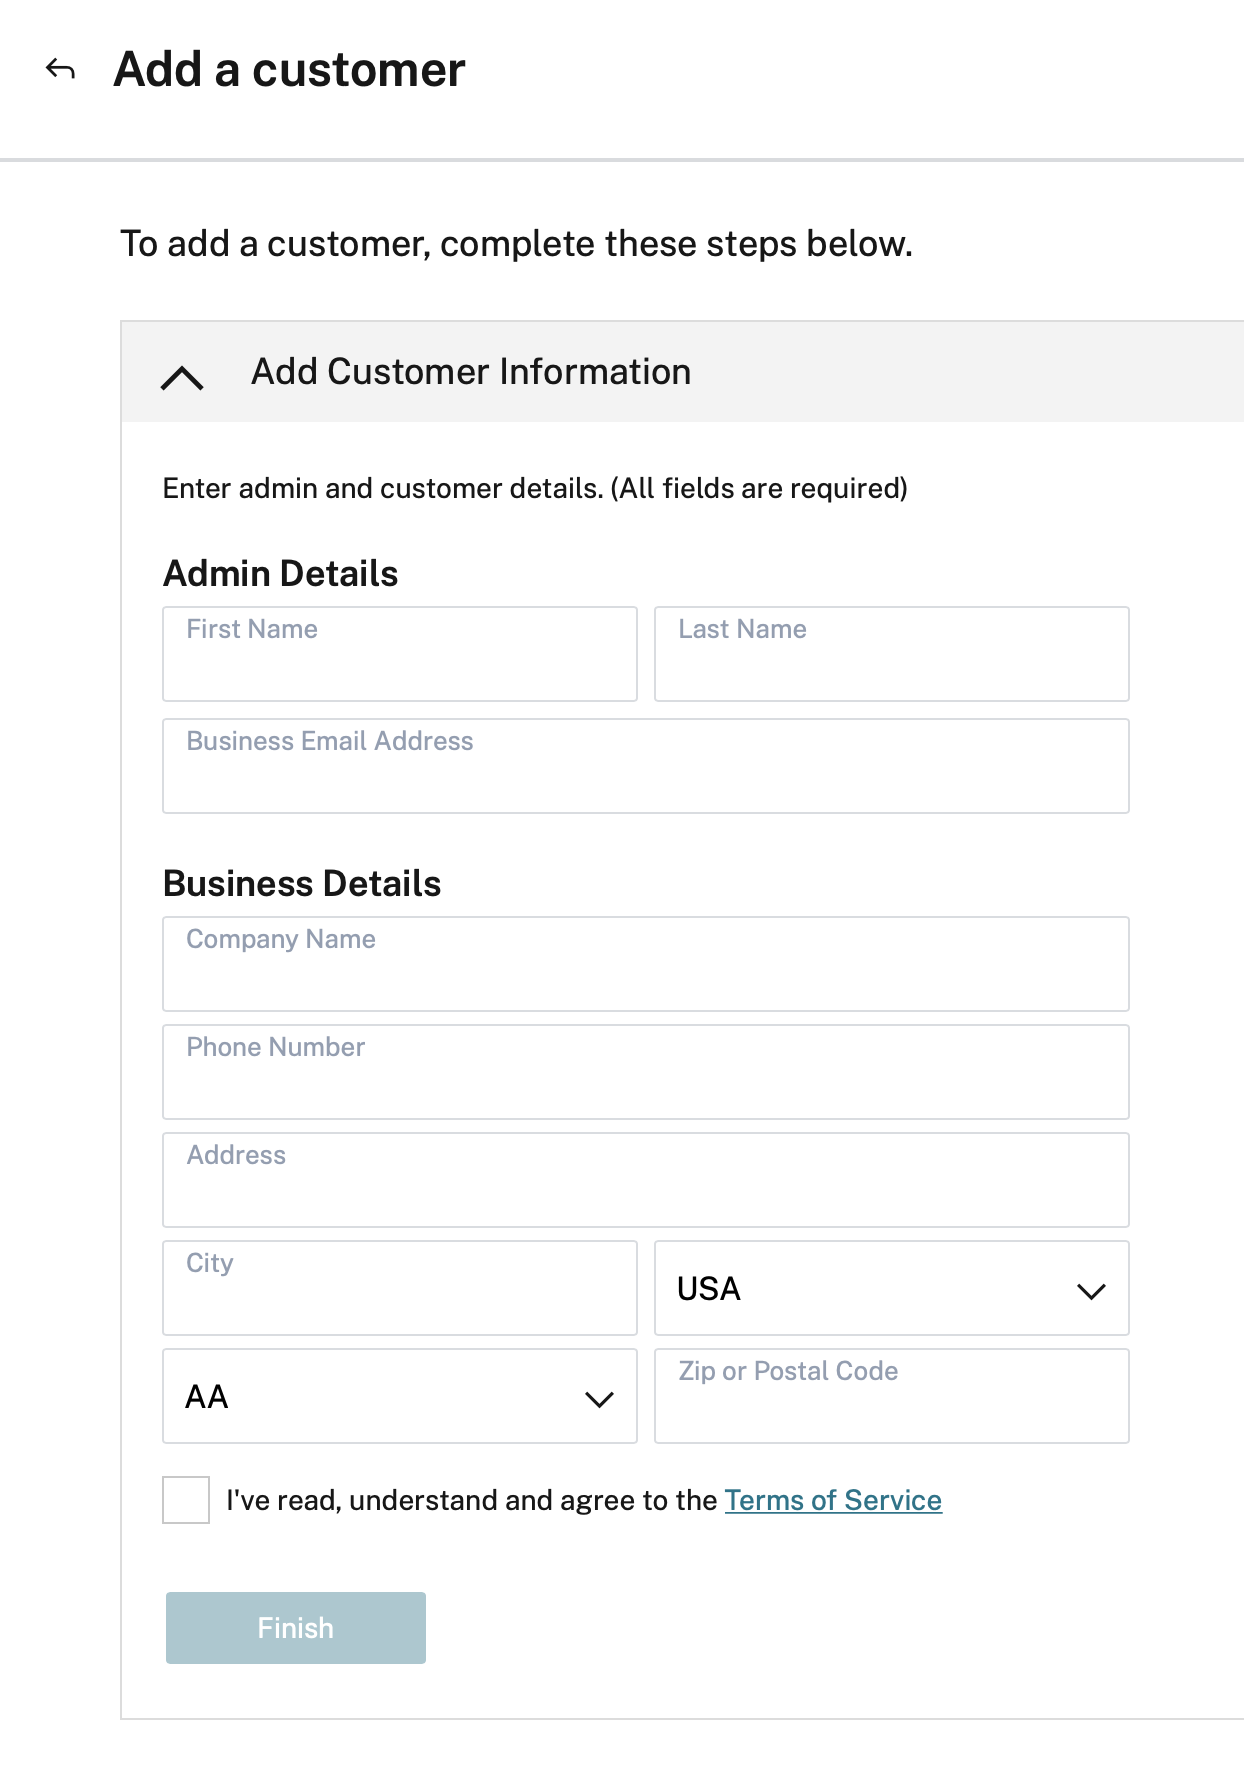Screen dimensions: 1244x1770
Task: Click the Last Name field
Action: pos(892,654)
